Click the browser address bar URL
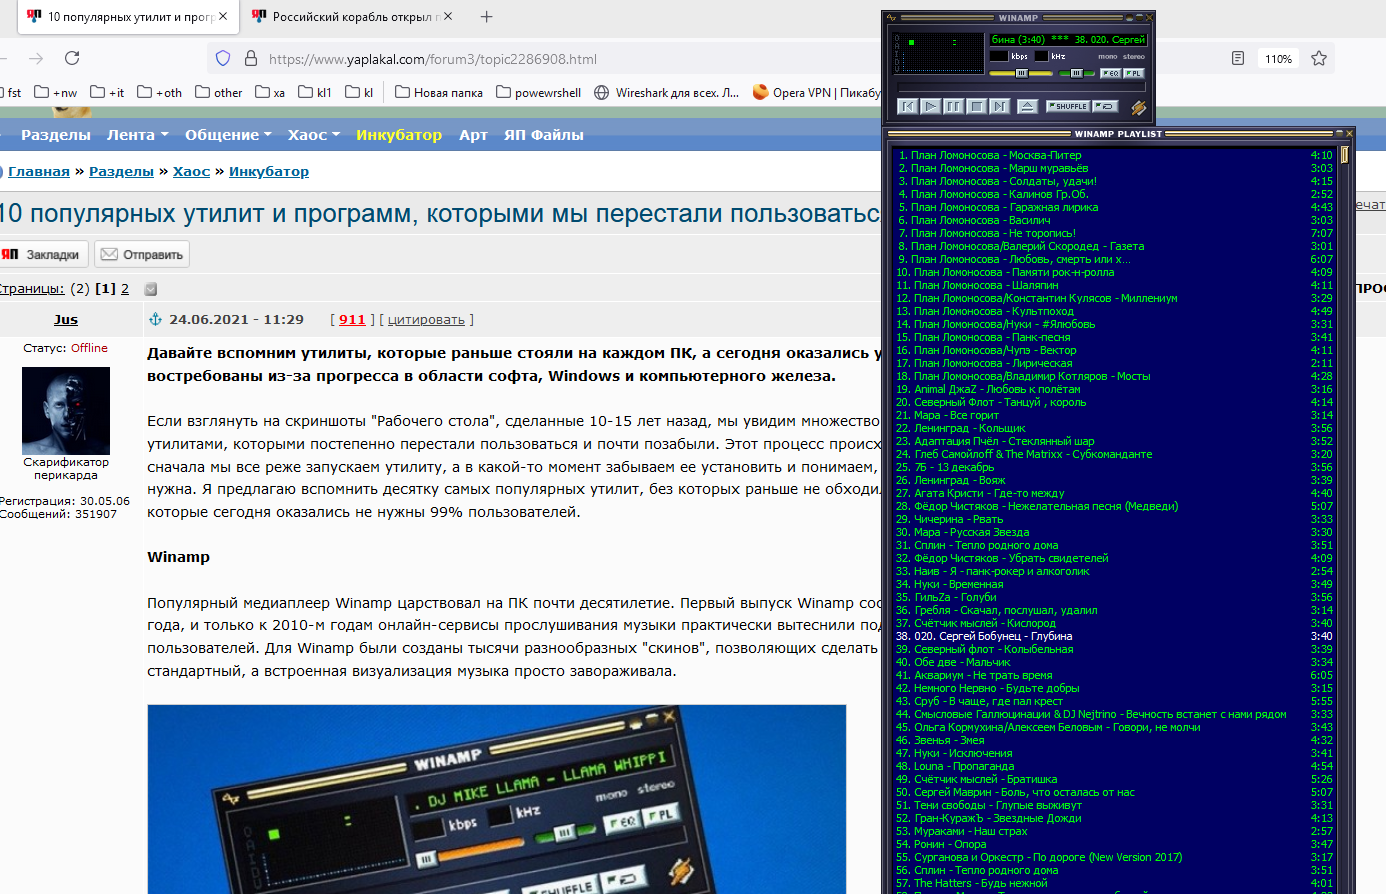Screen dimensions: 1386x894 pos(433,59)
